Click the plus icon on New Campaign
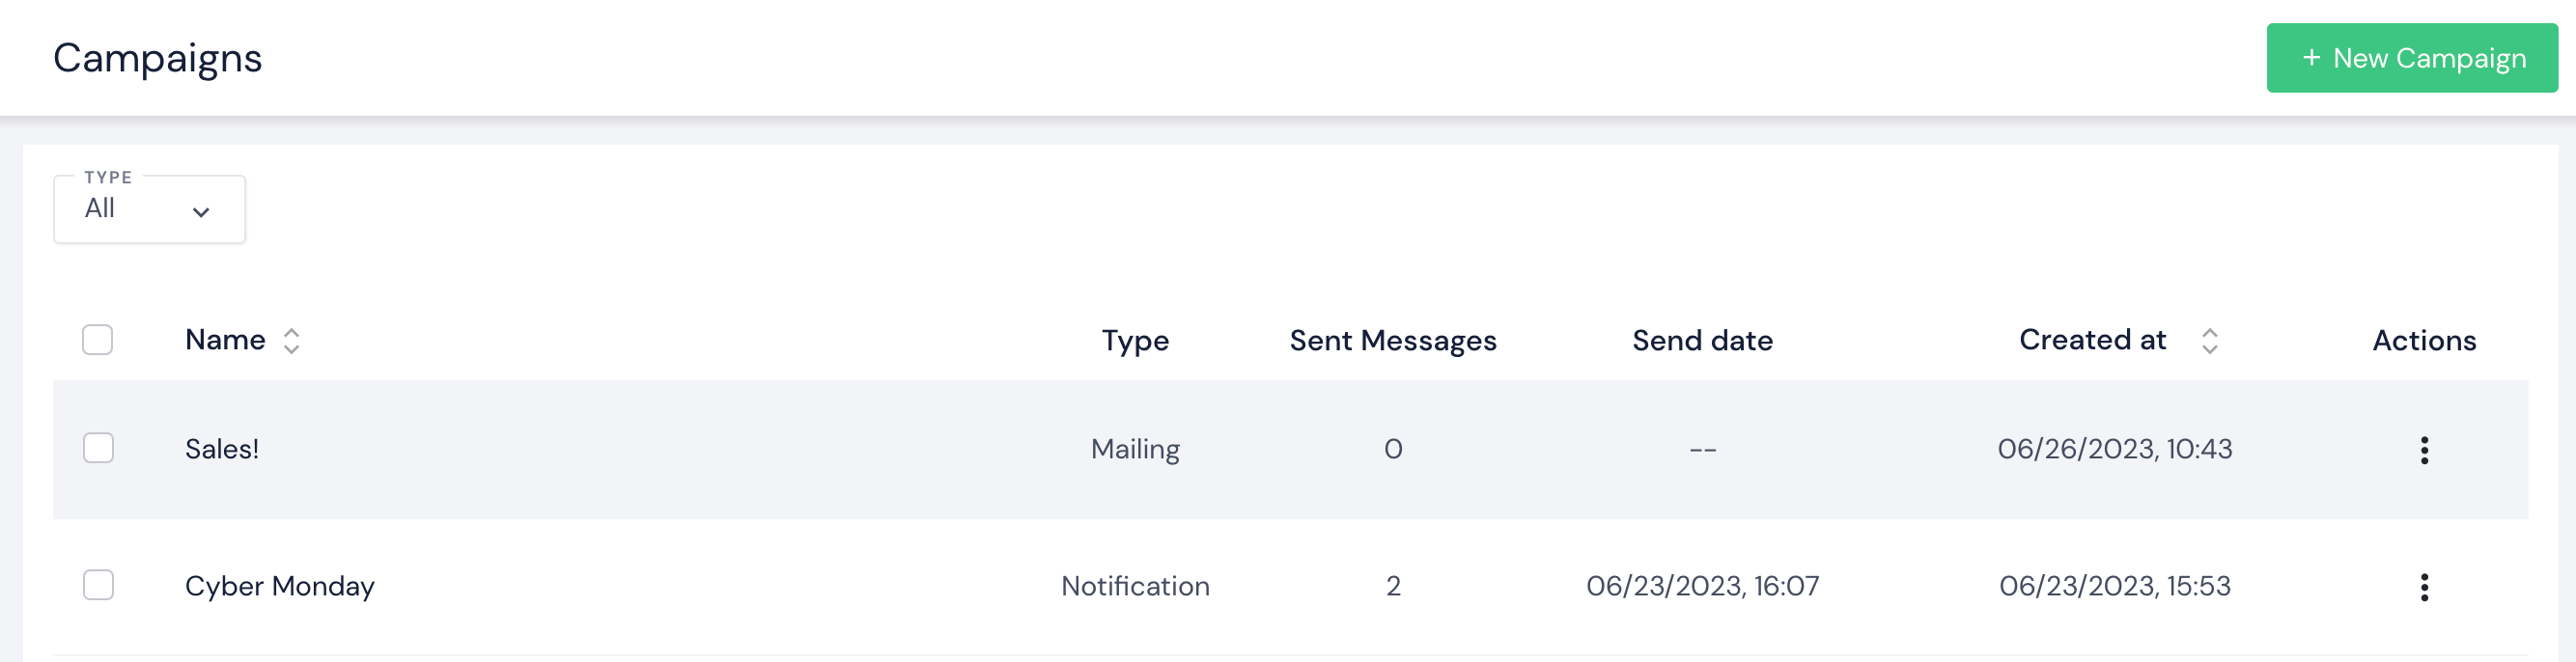This screenshot has width=2576, height=662. (2311, 58)
